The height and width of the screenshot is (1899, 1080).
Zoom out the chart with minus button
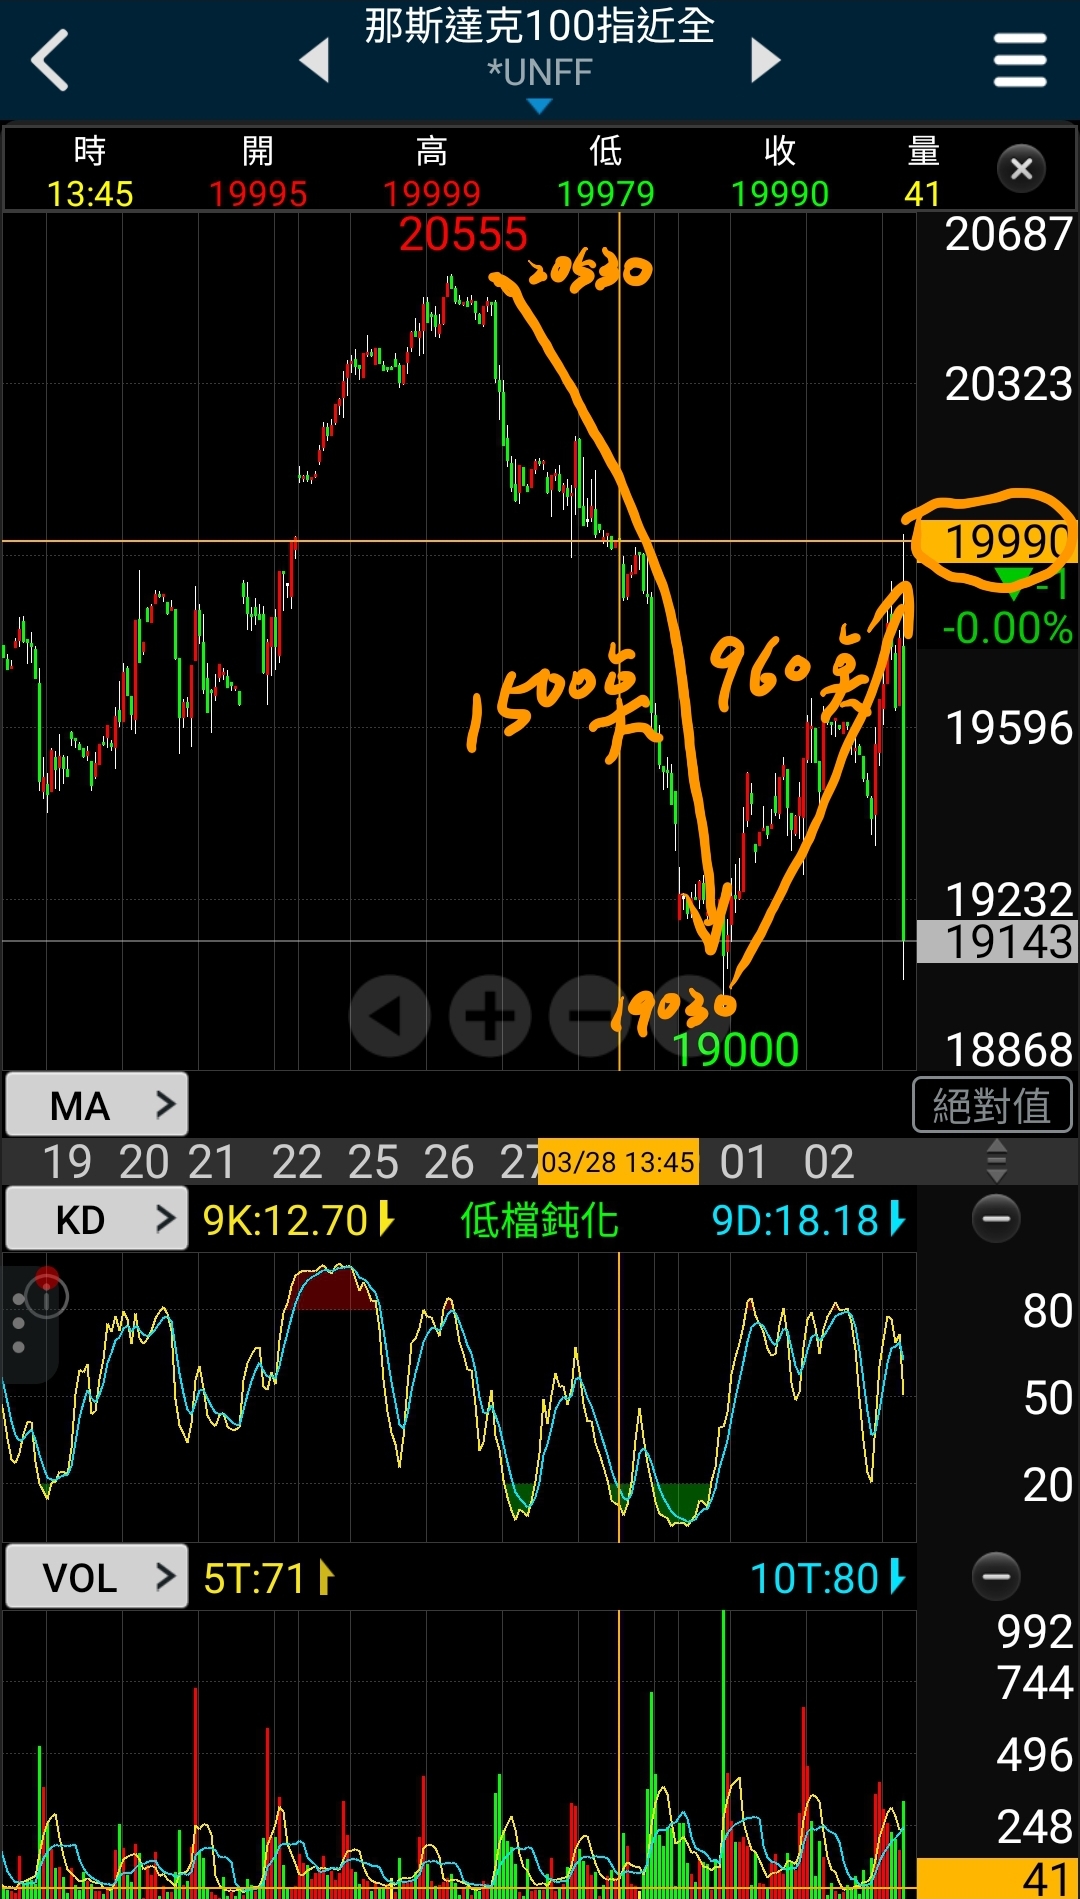pos(588,1016)
